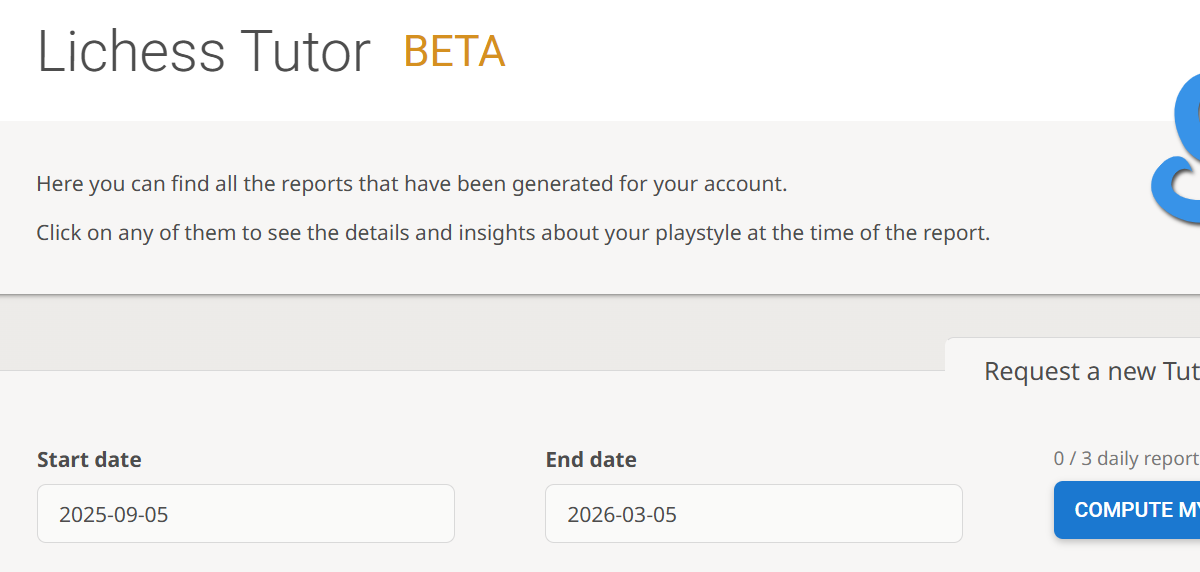This screenshot has width=1200, height=572.
Task: Click the 2025-09-05 date value
Action: [114, 515]
